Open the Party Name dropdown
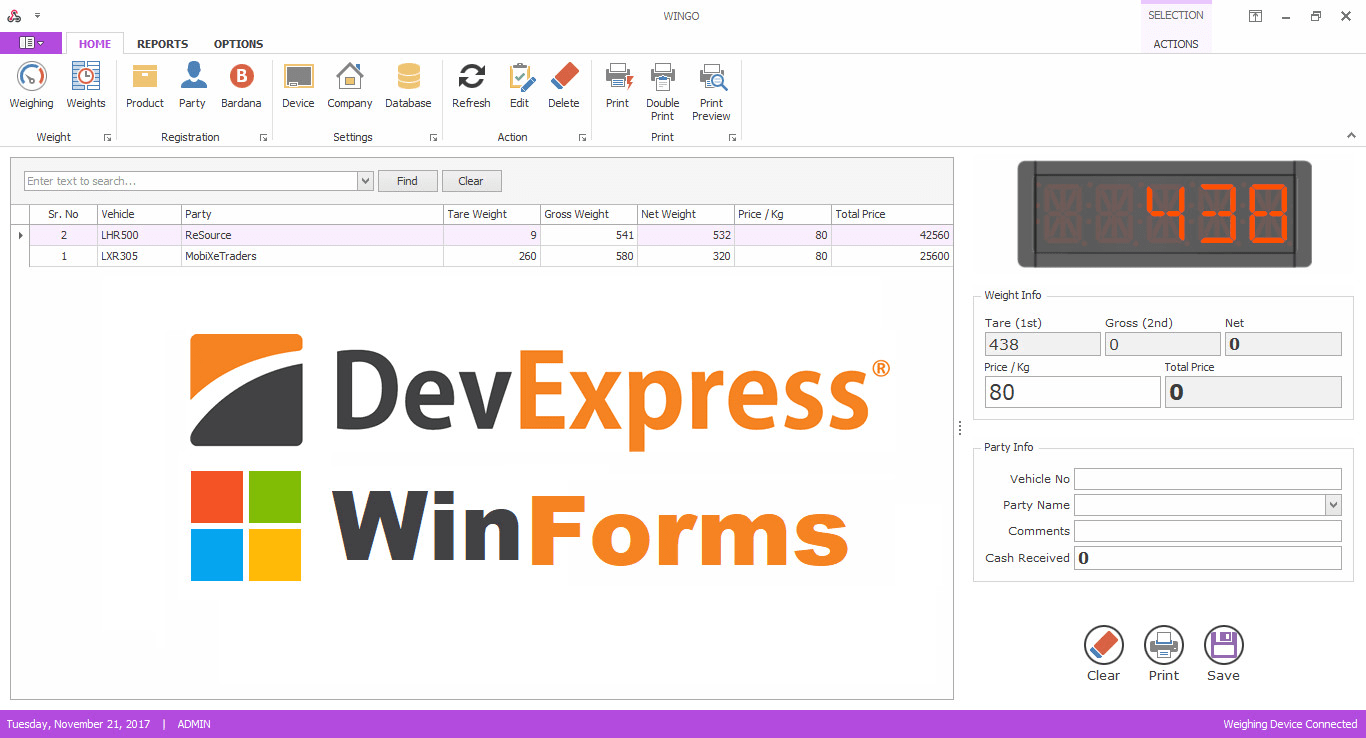This screenshot has height=738, width=1366. (x=1334, y=505)
